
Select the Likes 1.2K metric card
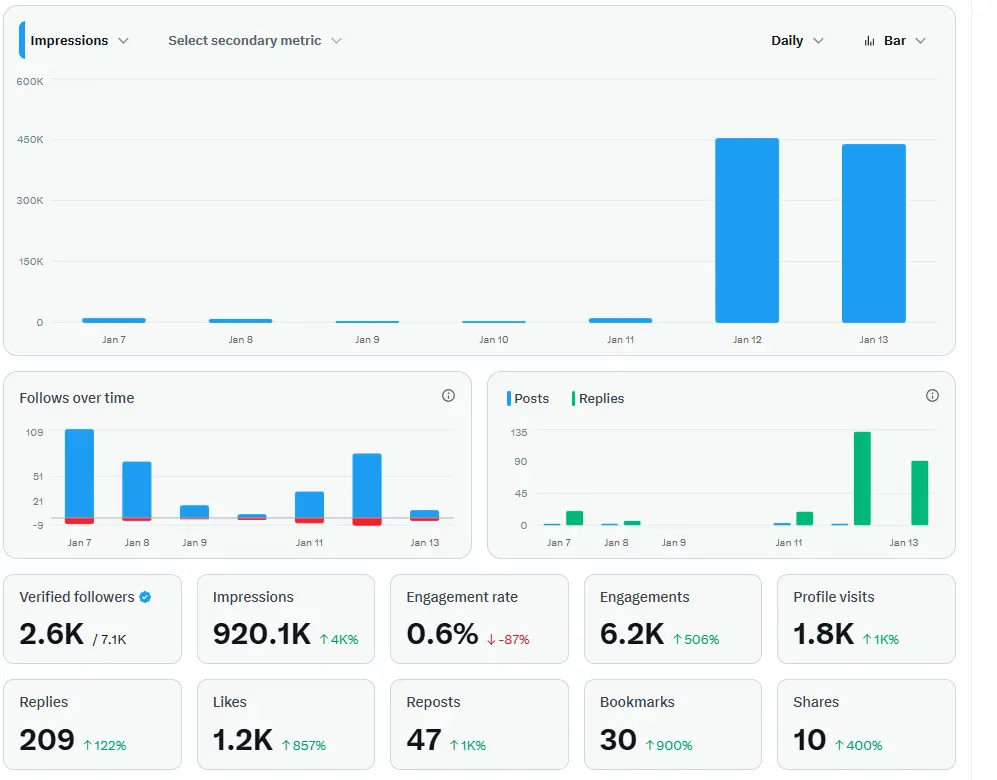(285, 725)
